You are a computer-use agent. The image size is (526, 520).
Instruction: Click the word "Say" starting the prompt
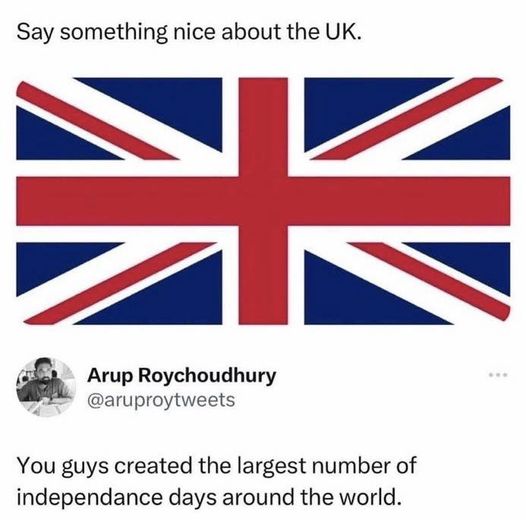(x=35, y=34)
